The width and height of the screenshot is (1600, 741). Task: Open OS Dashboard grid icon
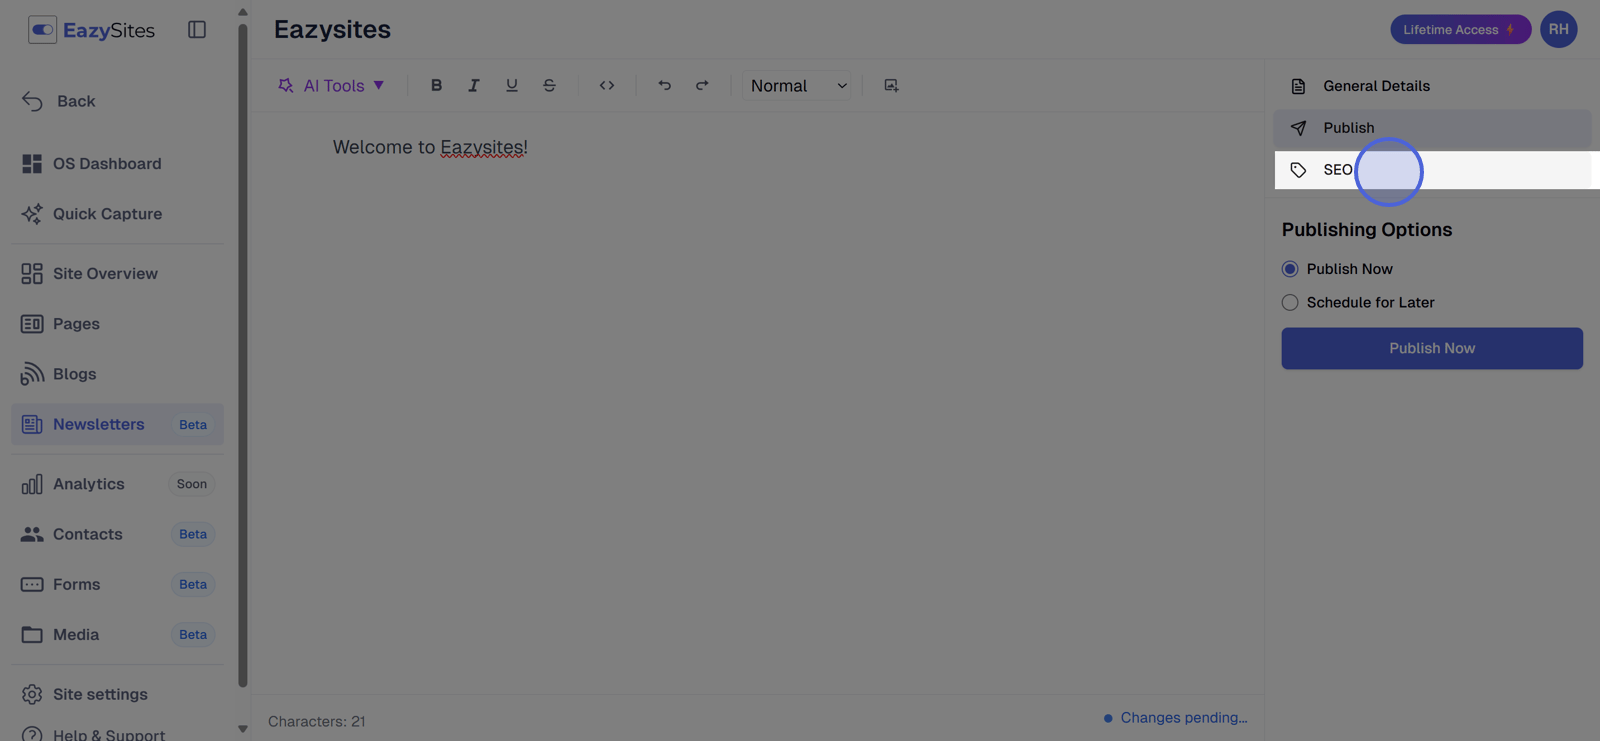coord(32,164)
